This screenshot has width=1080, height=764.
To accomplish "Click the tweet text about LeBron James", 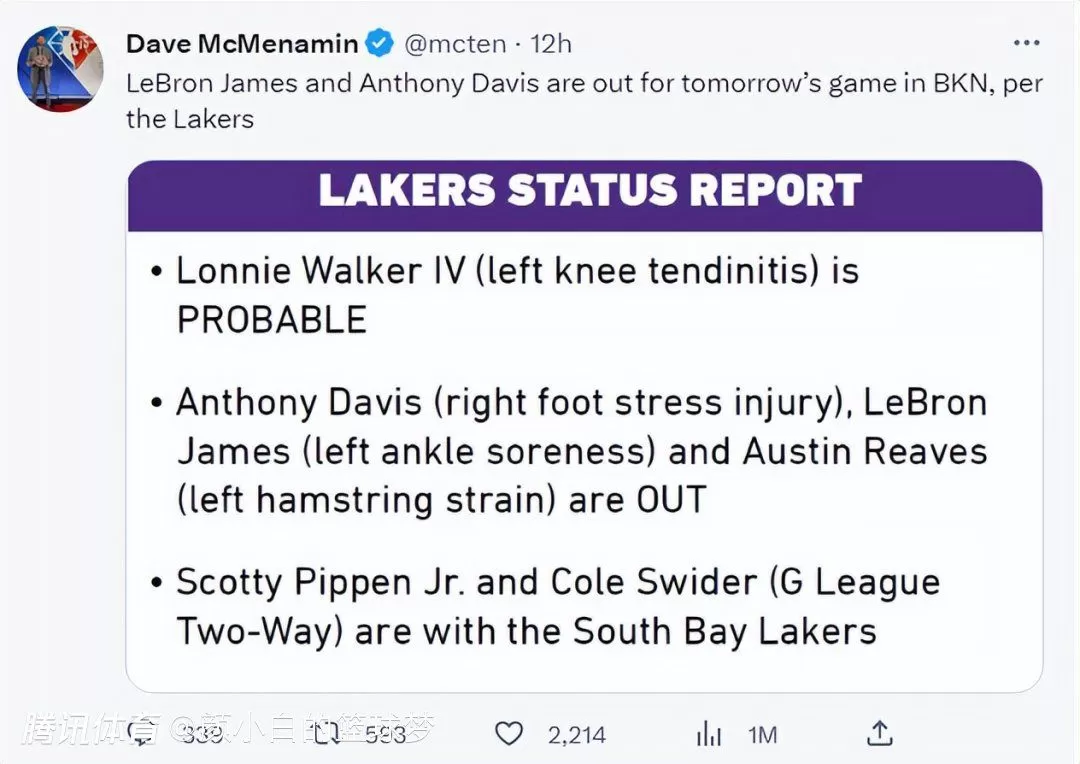I will [584, 101].
